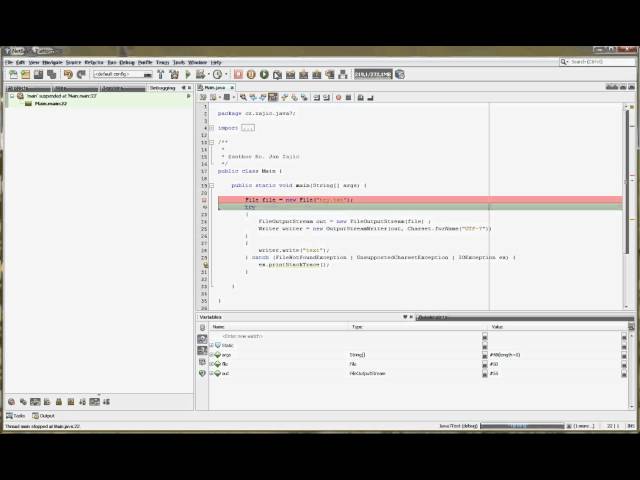Viewport: 640px width, 480px height.
Task: Select the Main.java editor tab
Action: point(214,88)
